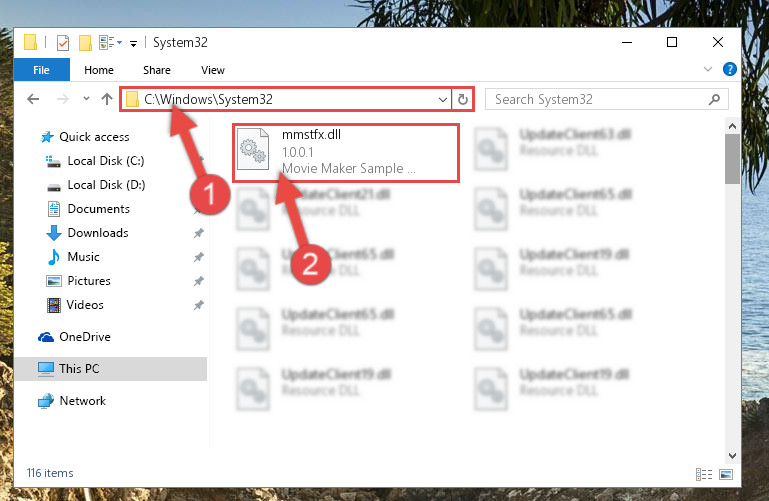The width and height of the screenshot is (769, 501).
Task: Open the recent locations dropdown arrow
Action: click(86, 99)
